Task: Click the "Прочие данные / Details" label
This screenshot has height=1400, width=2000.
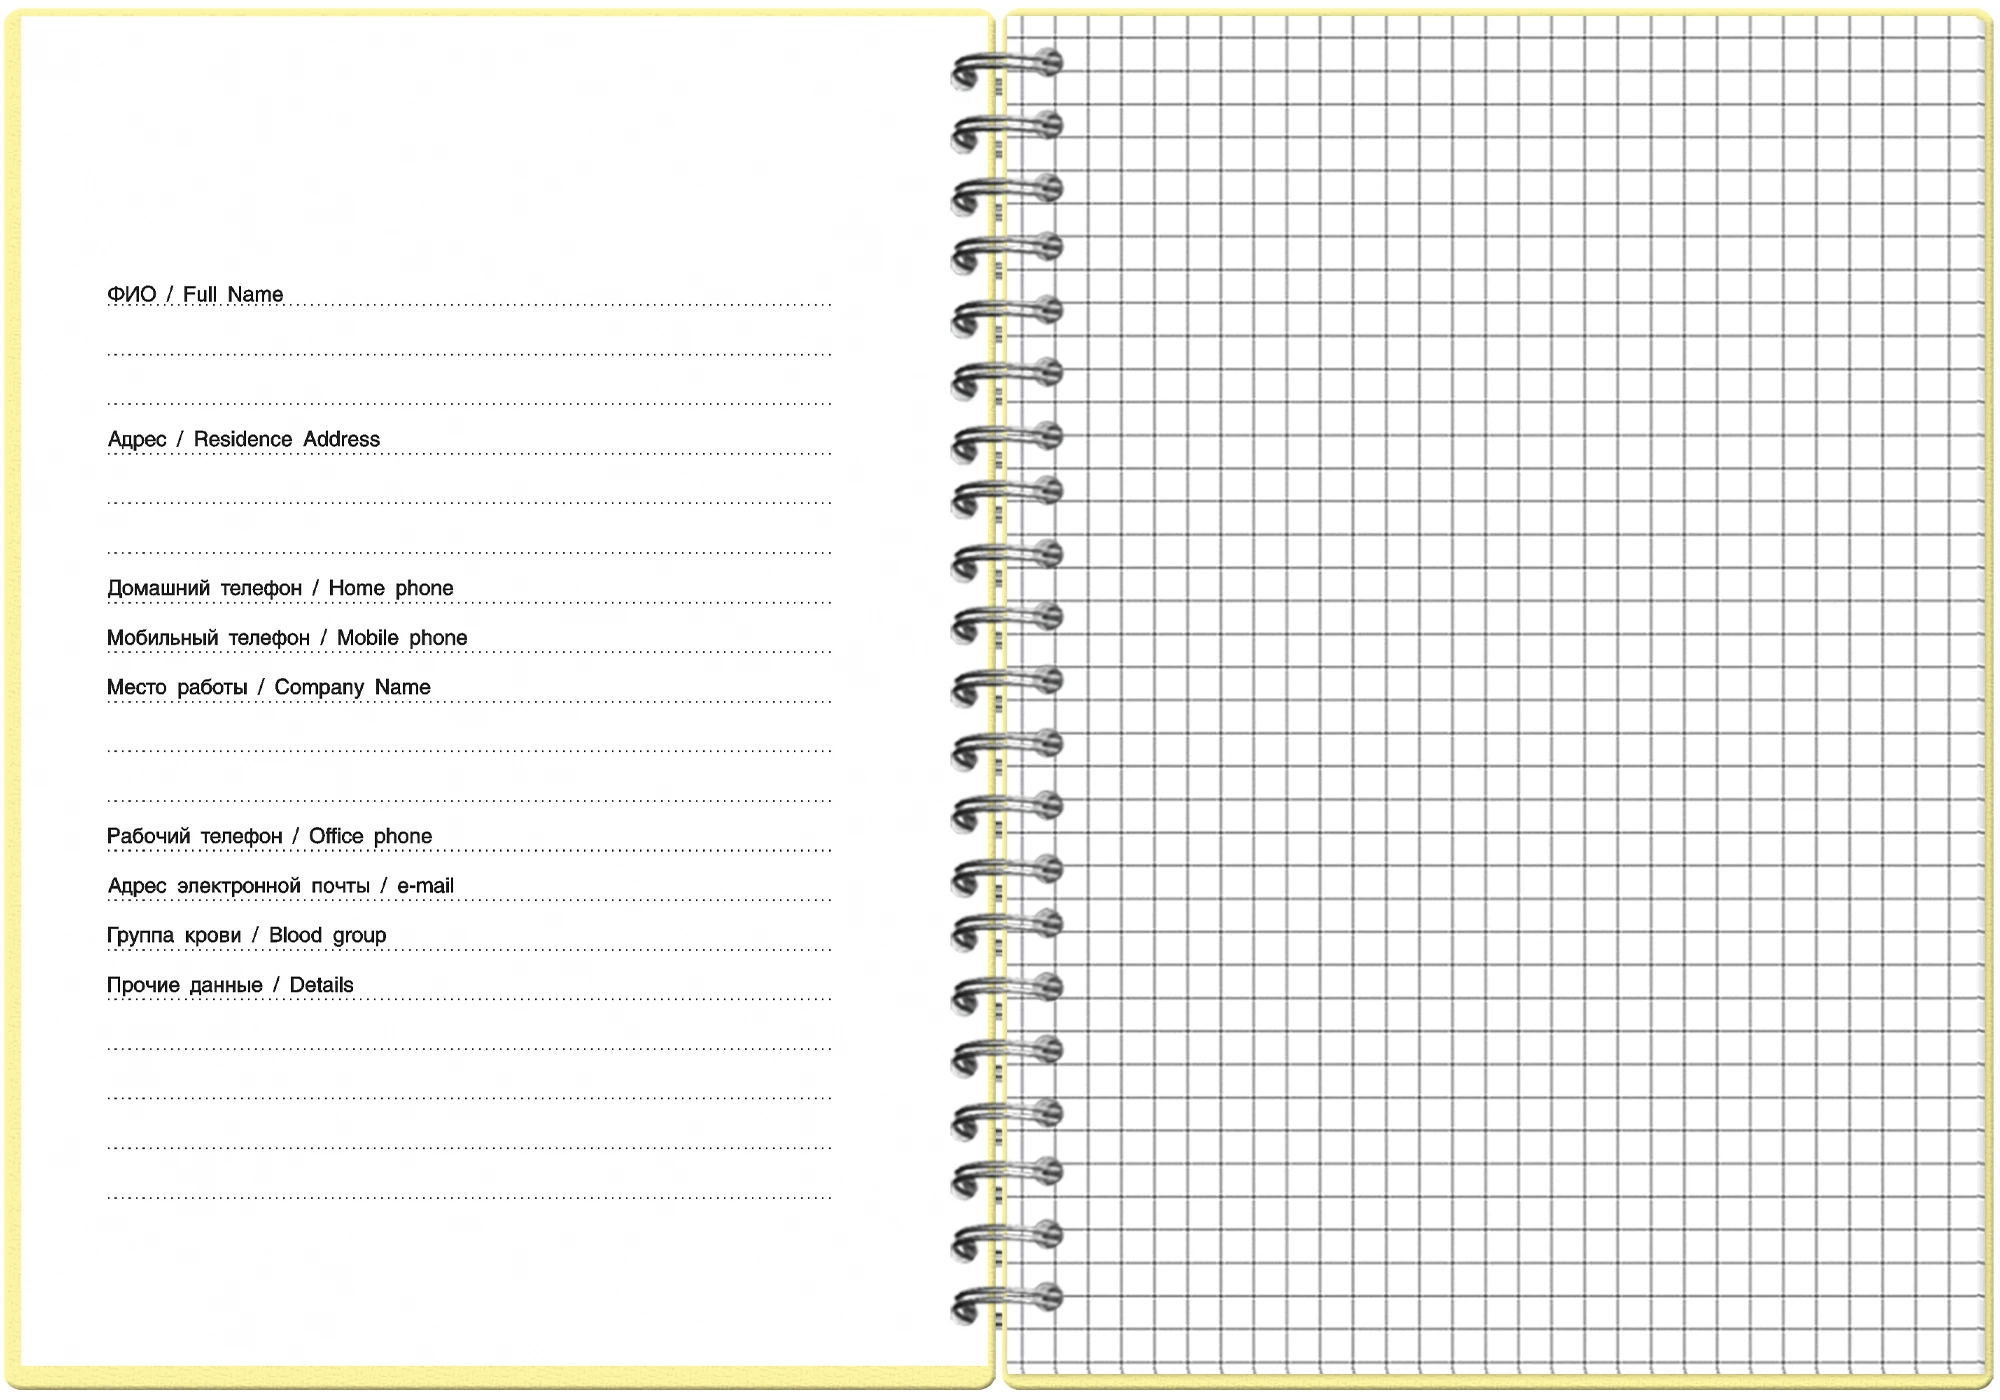Action: point(230,985)
